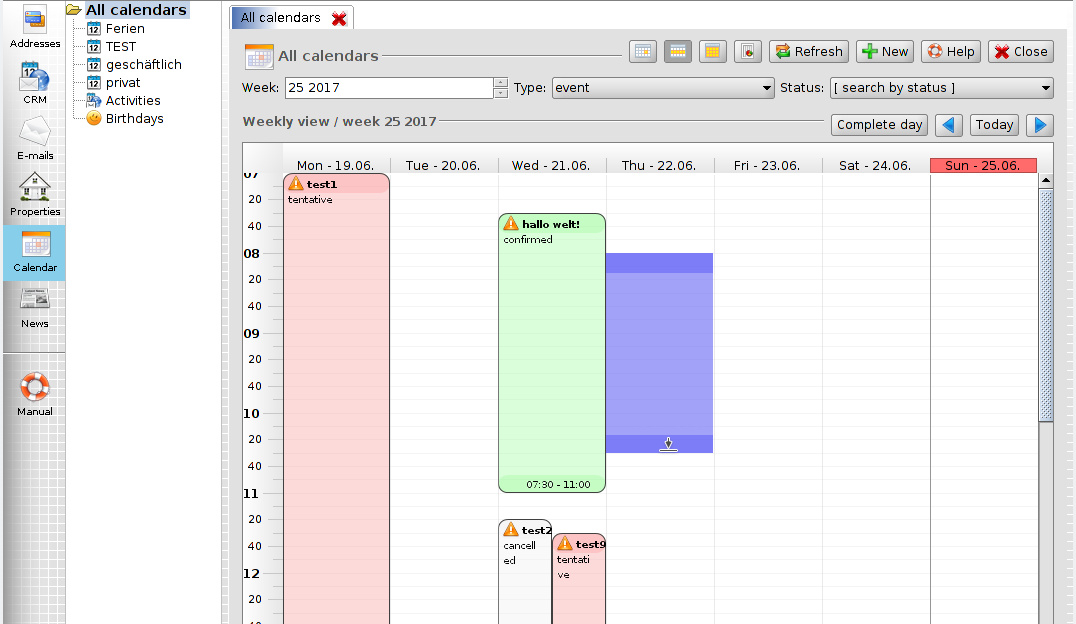This screenshot has width=1076, height=624.
Task: Click the calendar report icon button
Action: 748,52
